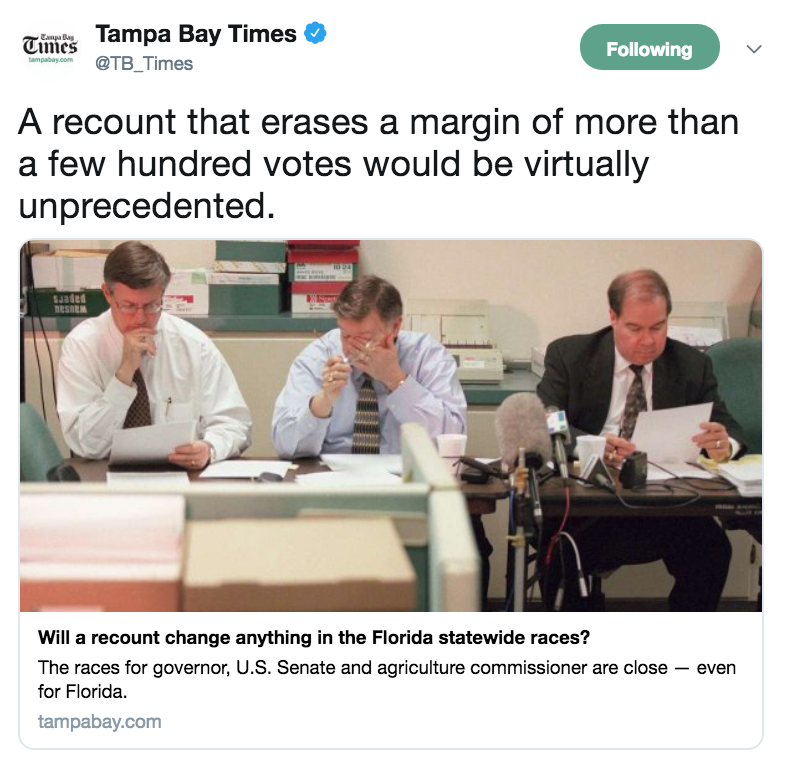Visit the @TB_Times handle link
This screenshot has width=786, height=774.
coord(144,64)
